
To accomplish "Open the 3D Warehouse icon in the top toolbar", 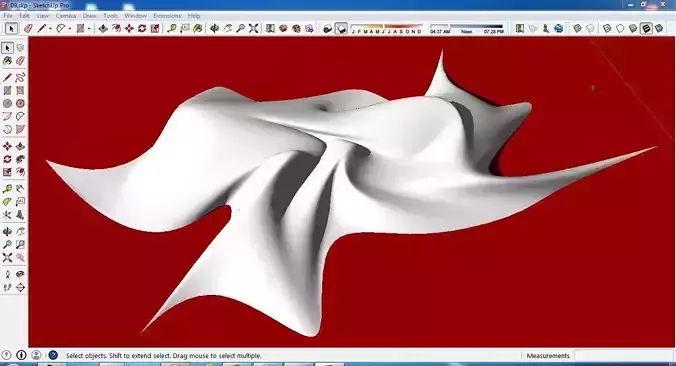I will [x=283, y=28].
